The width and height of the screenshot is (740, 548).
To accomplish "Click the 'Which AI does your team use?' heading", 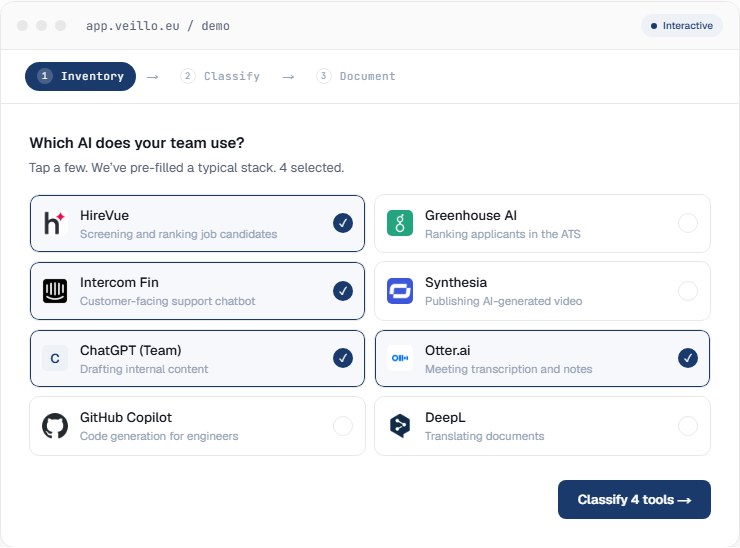I will point(137,143).
